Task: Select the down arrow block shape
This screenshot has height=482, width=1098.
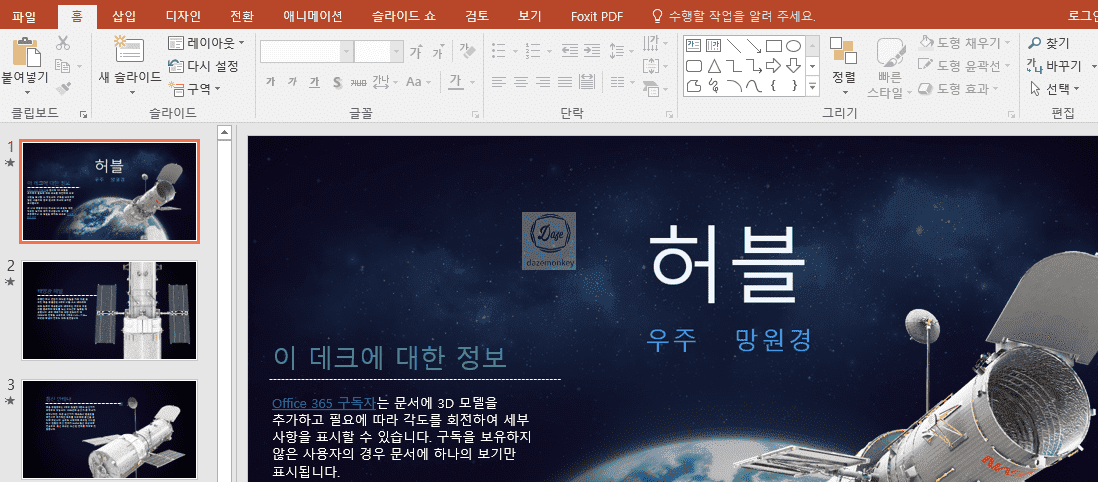Action: tap(793, 66)
